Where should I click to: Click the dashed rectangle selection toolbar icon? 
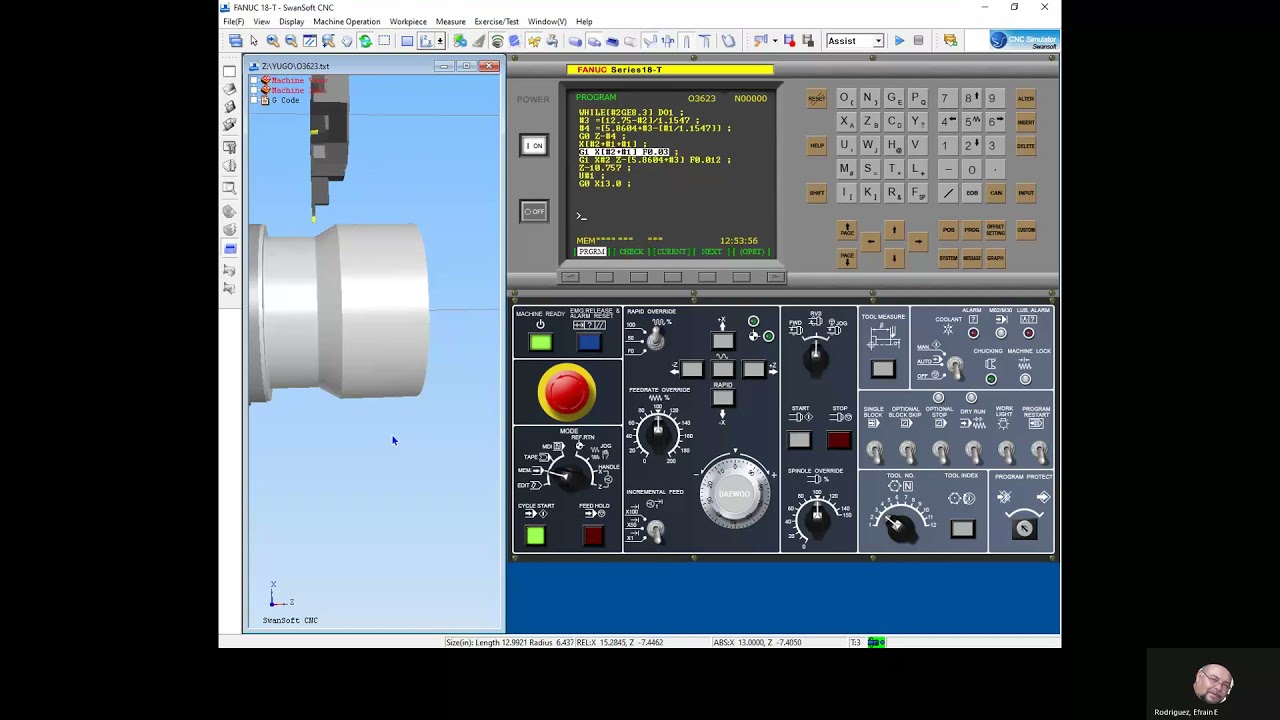[x=384, y=41]
